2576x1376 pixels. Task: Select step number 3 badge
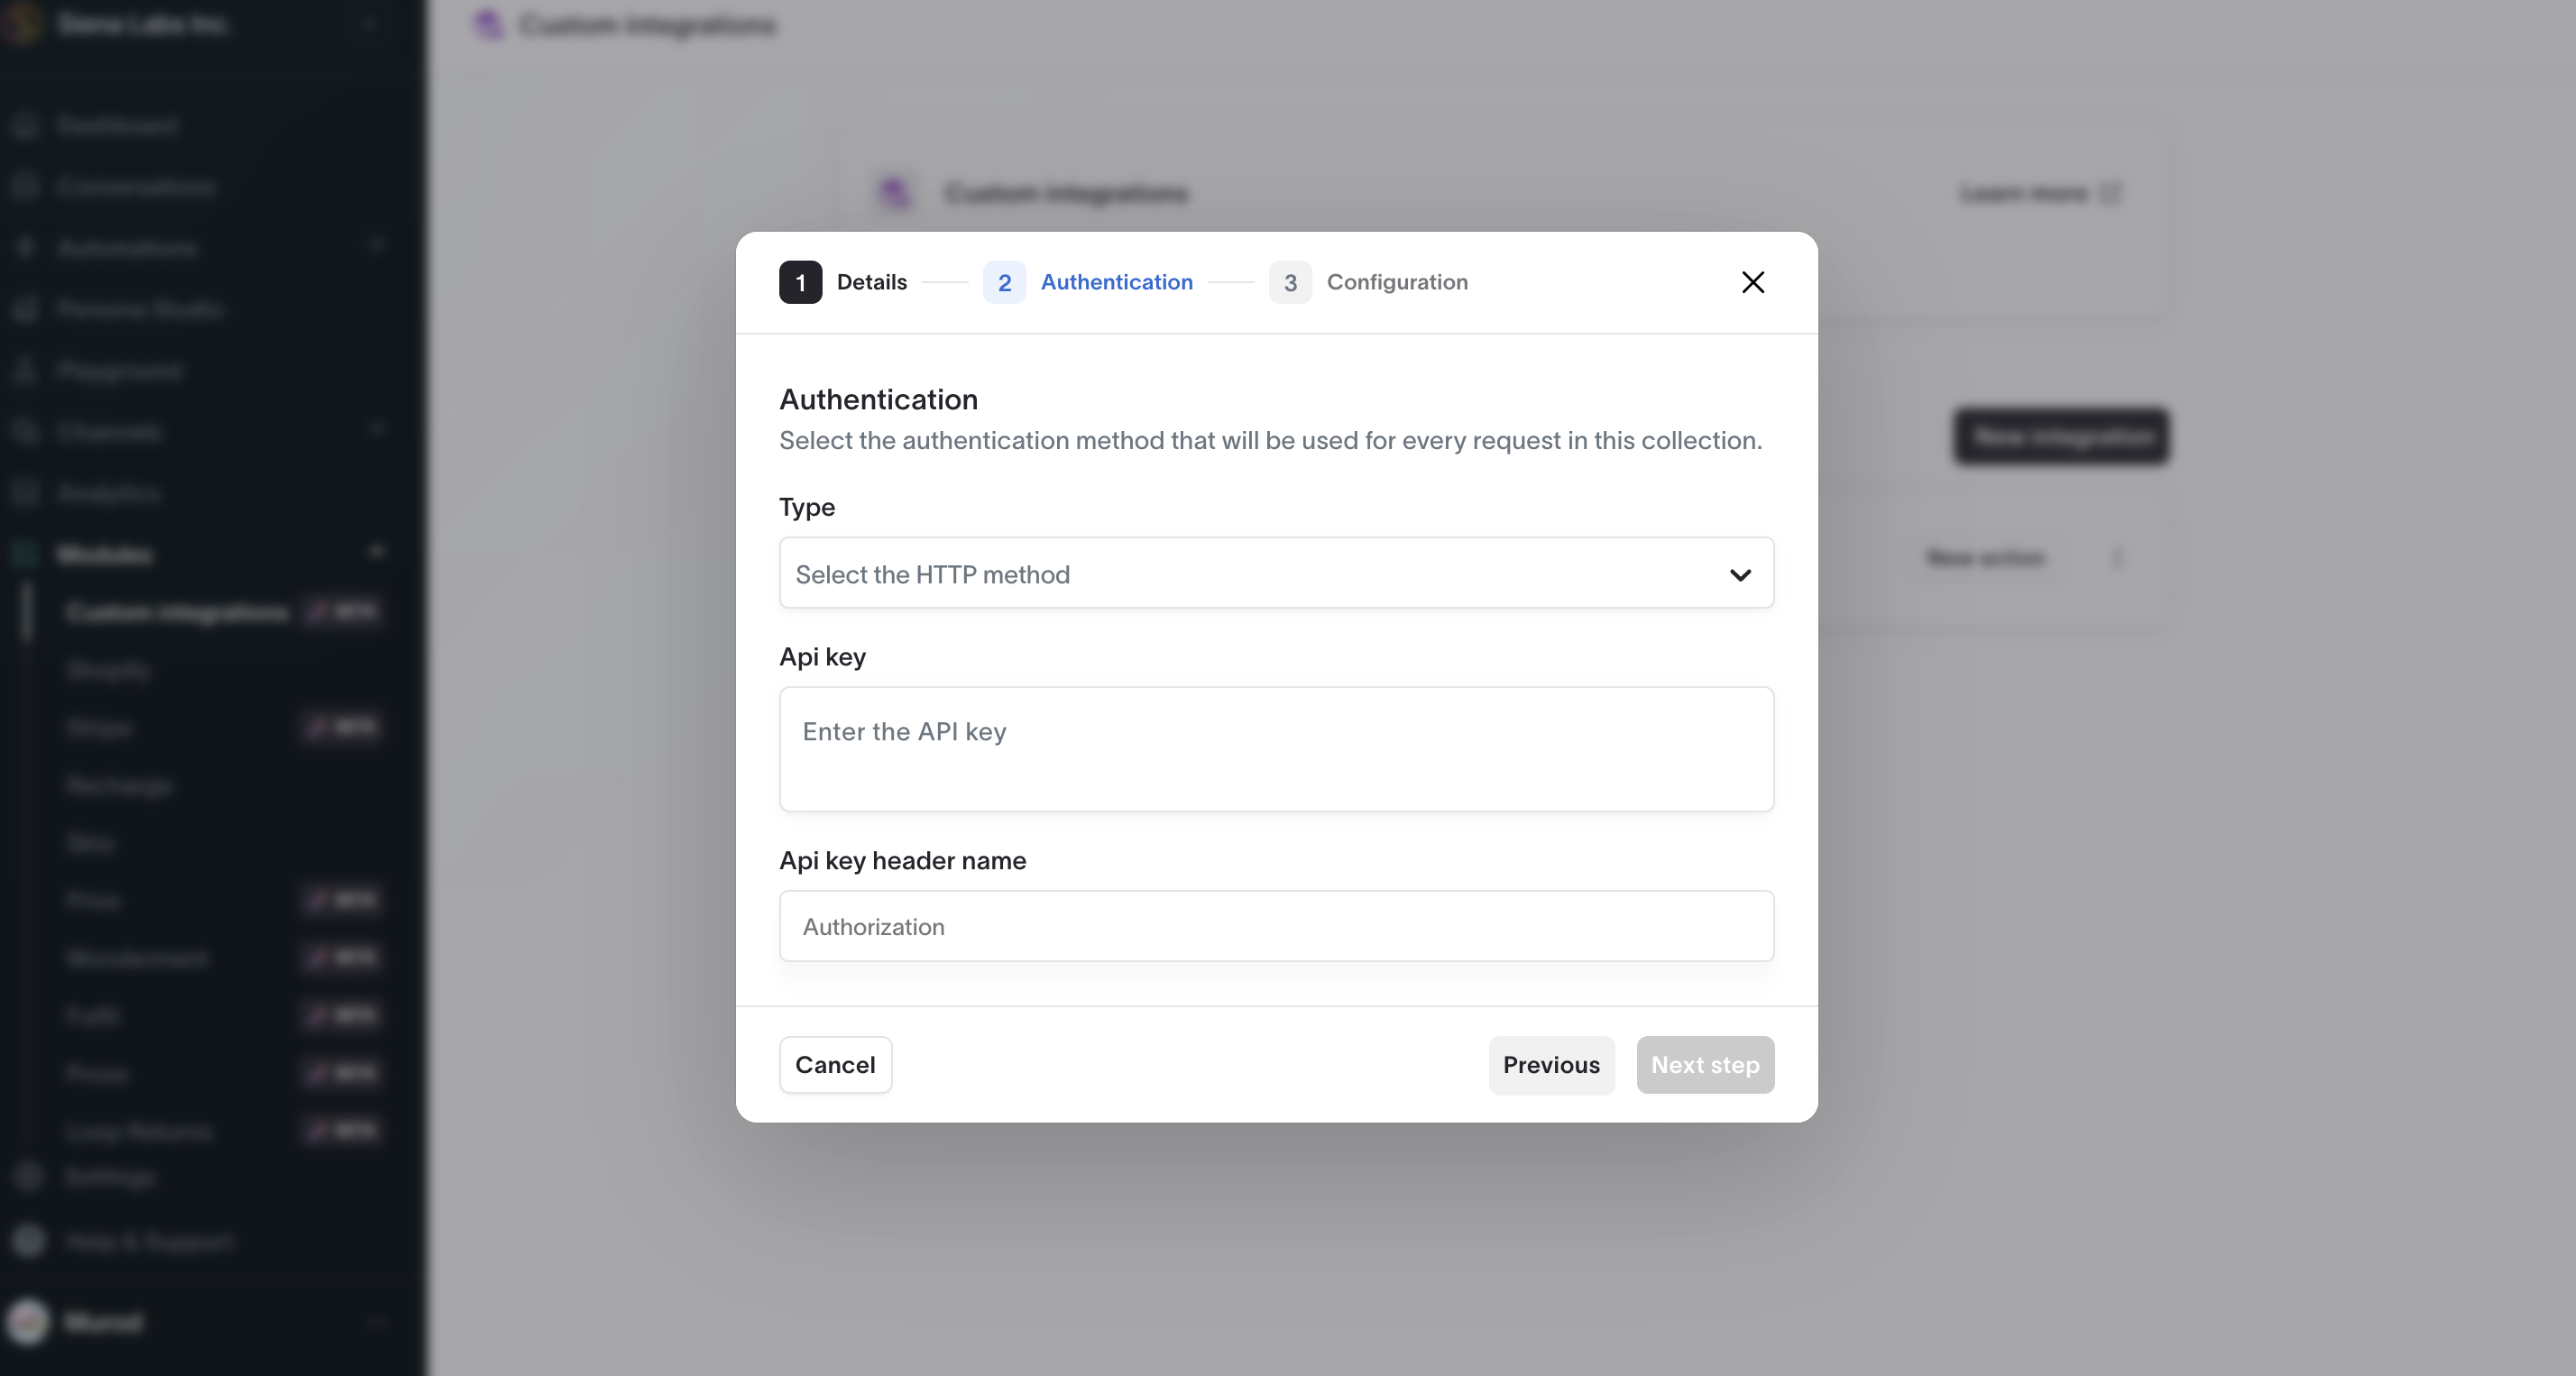[1290, 282]
